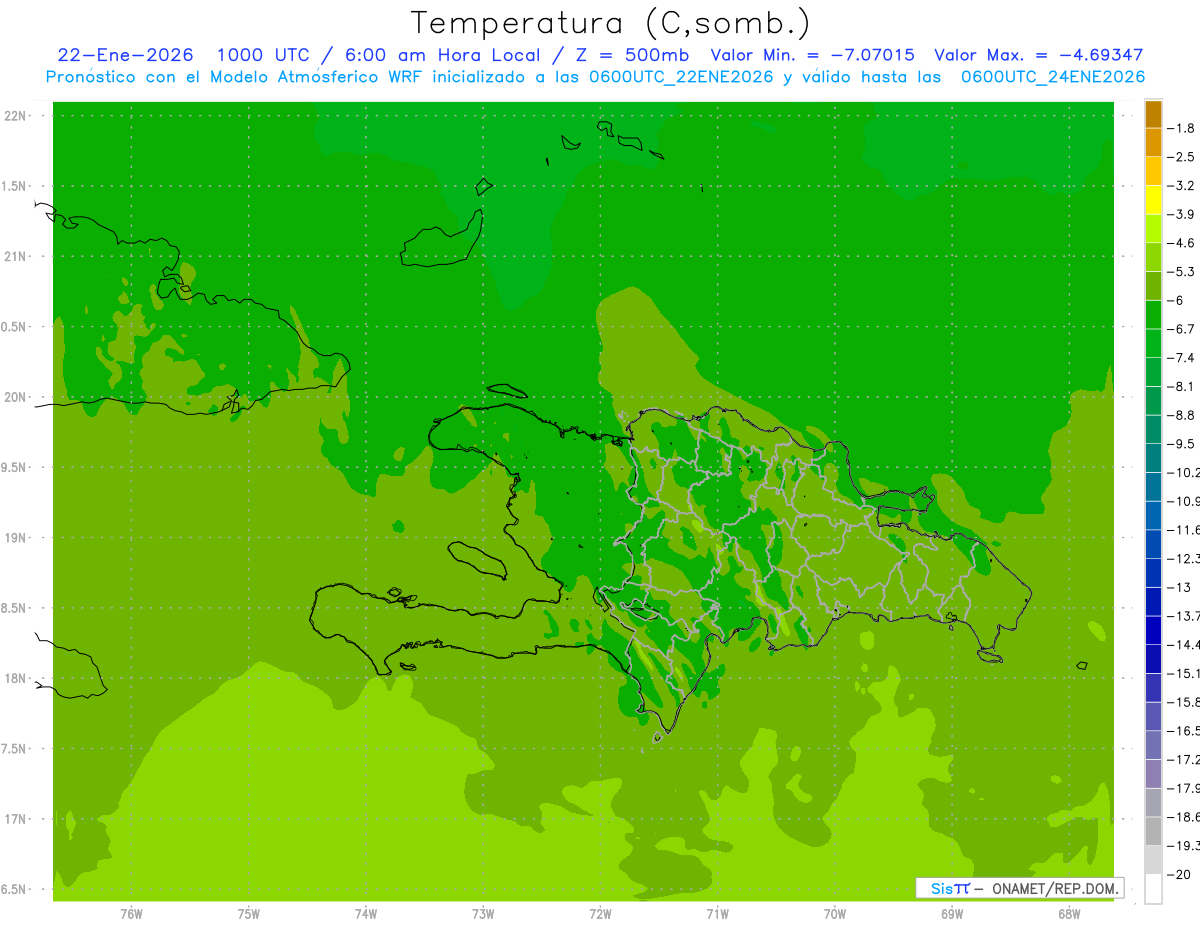Select the date text '22-Ene-2026'

pyautogui.click(x=125, y=55)
